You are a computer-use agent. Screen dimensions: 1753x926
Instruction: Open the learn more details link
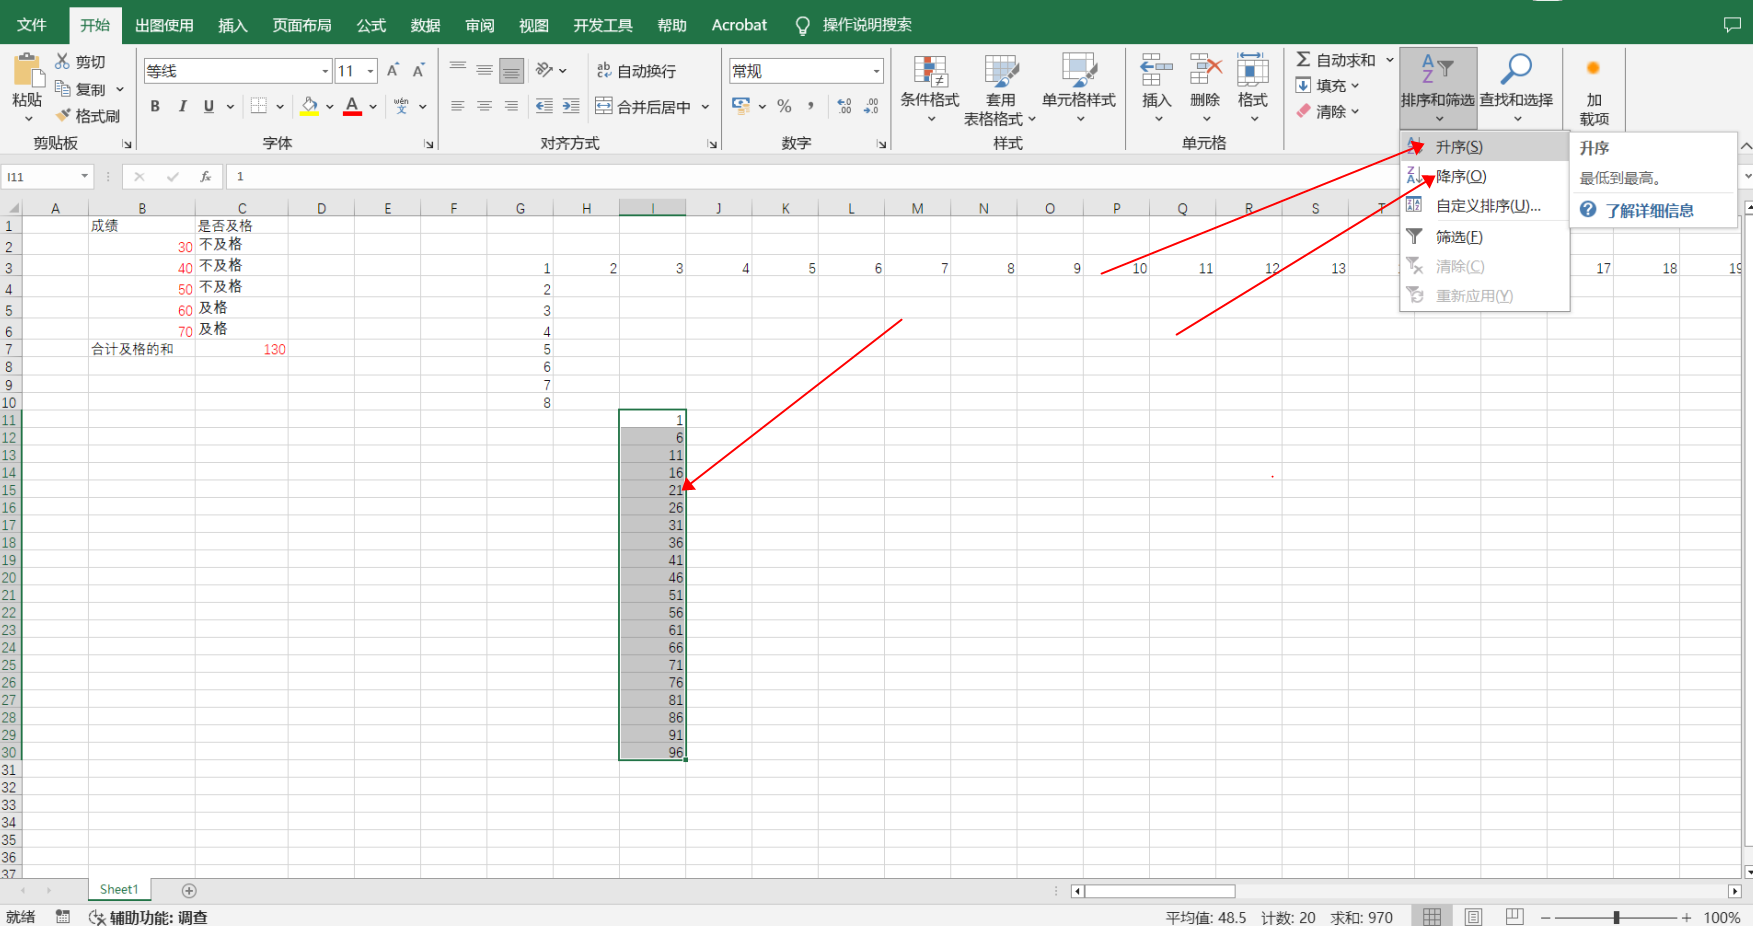coord(1649,211)
